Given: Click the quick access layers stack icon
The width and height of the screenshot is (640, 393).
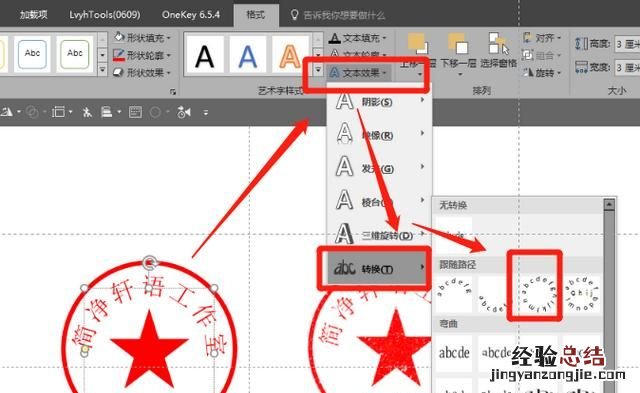Looking at the screenshot, I should pos(107,111).
